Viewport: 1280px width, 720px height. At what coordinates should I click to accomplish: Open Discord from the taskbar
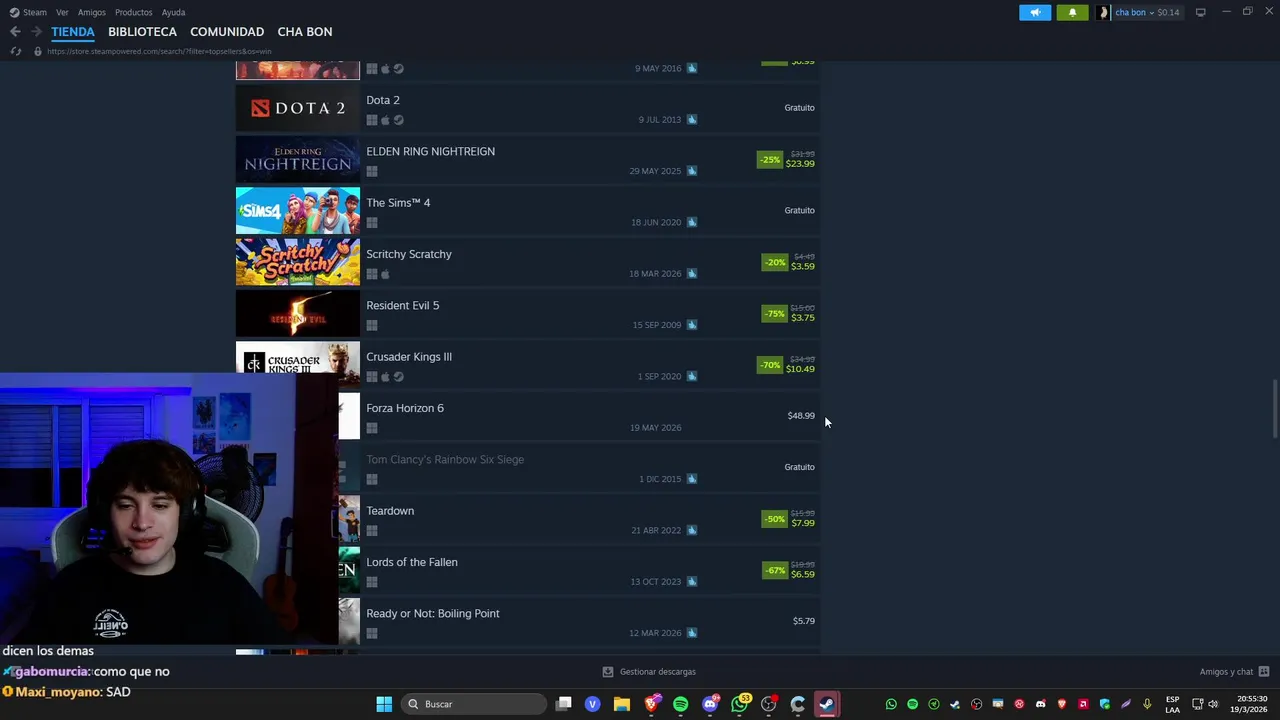pyautogui.click(x=710, y=704)
